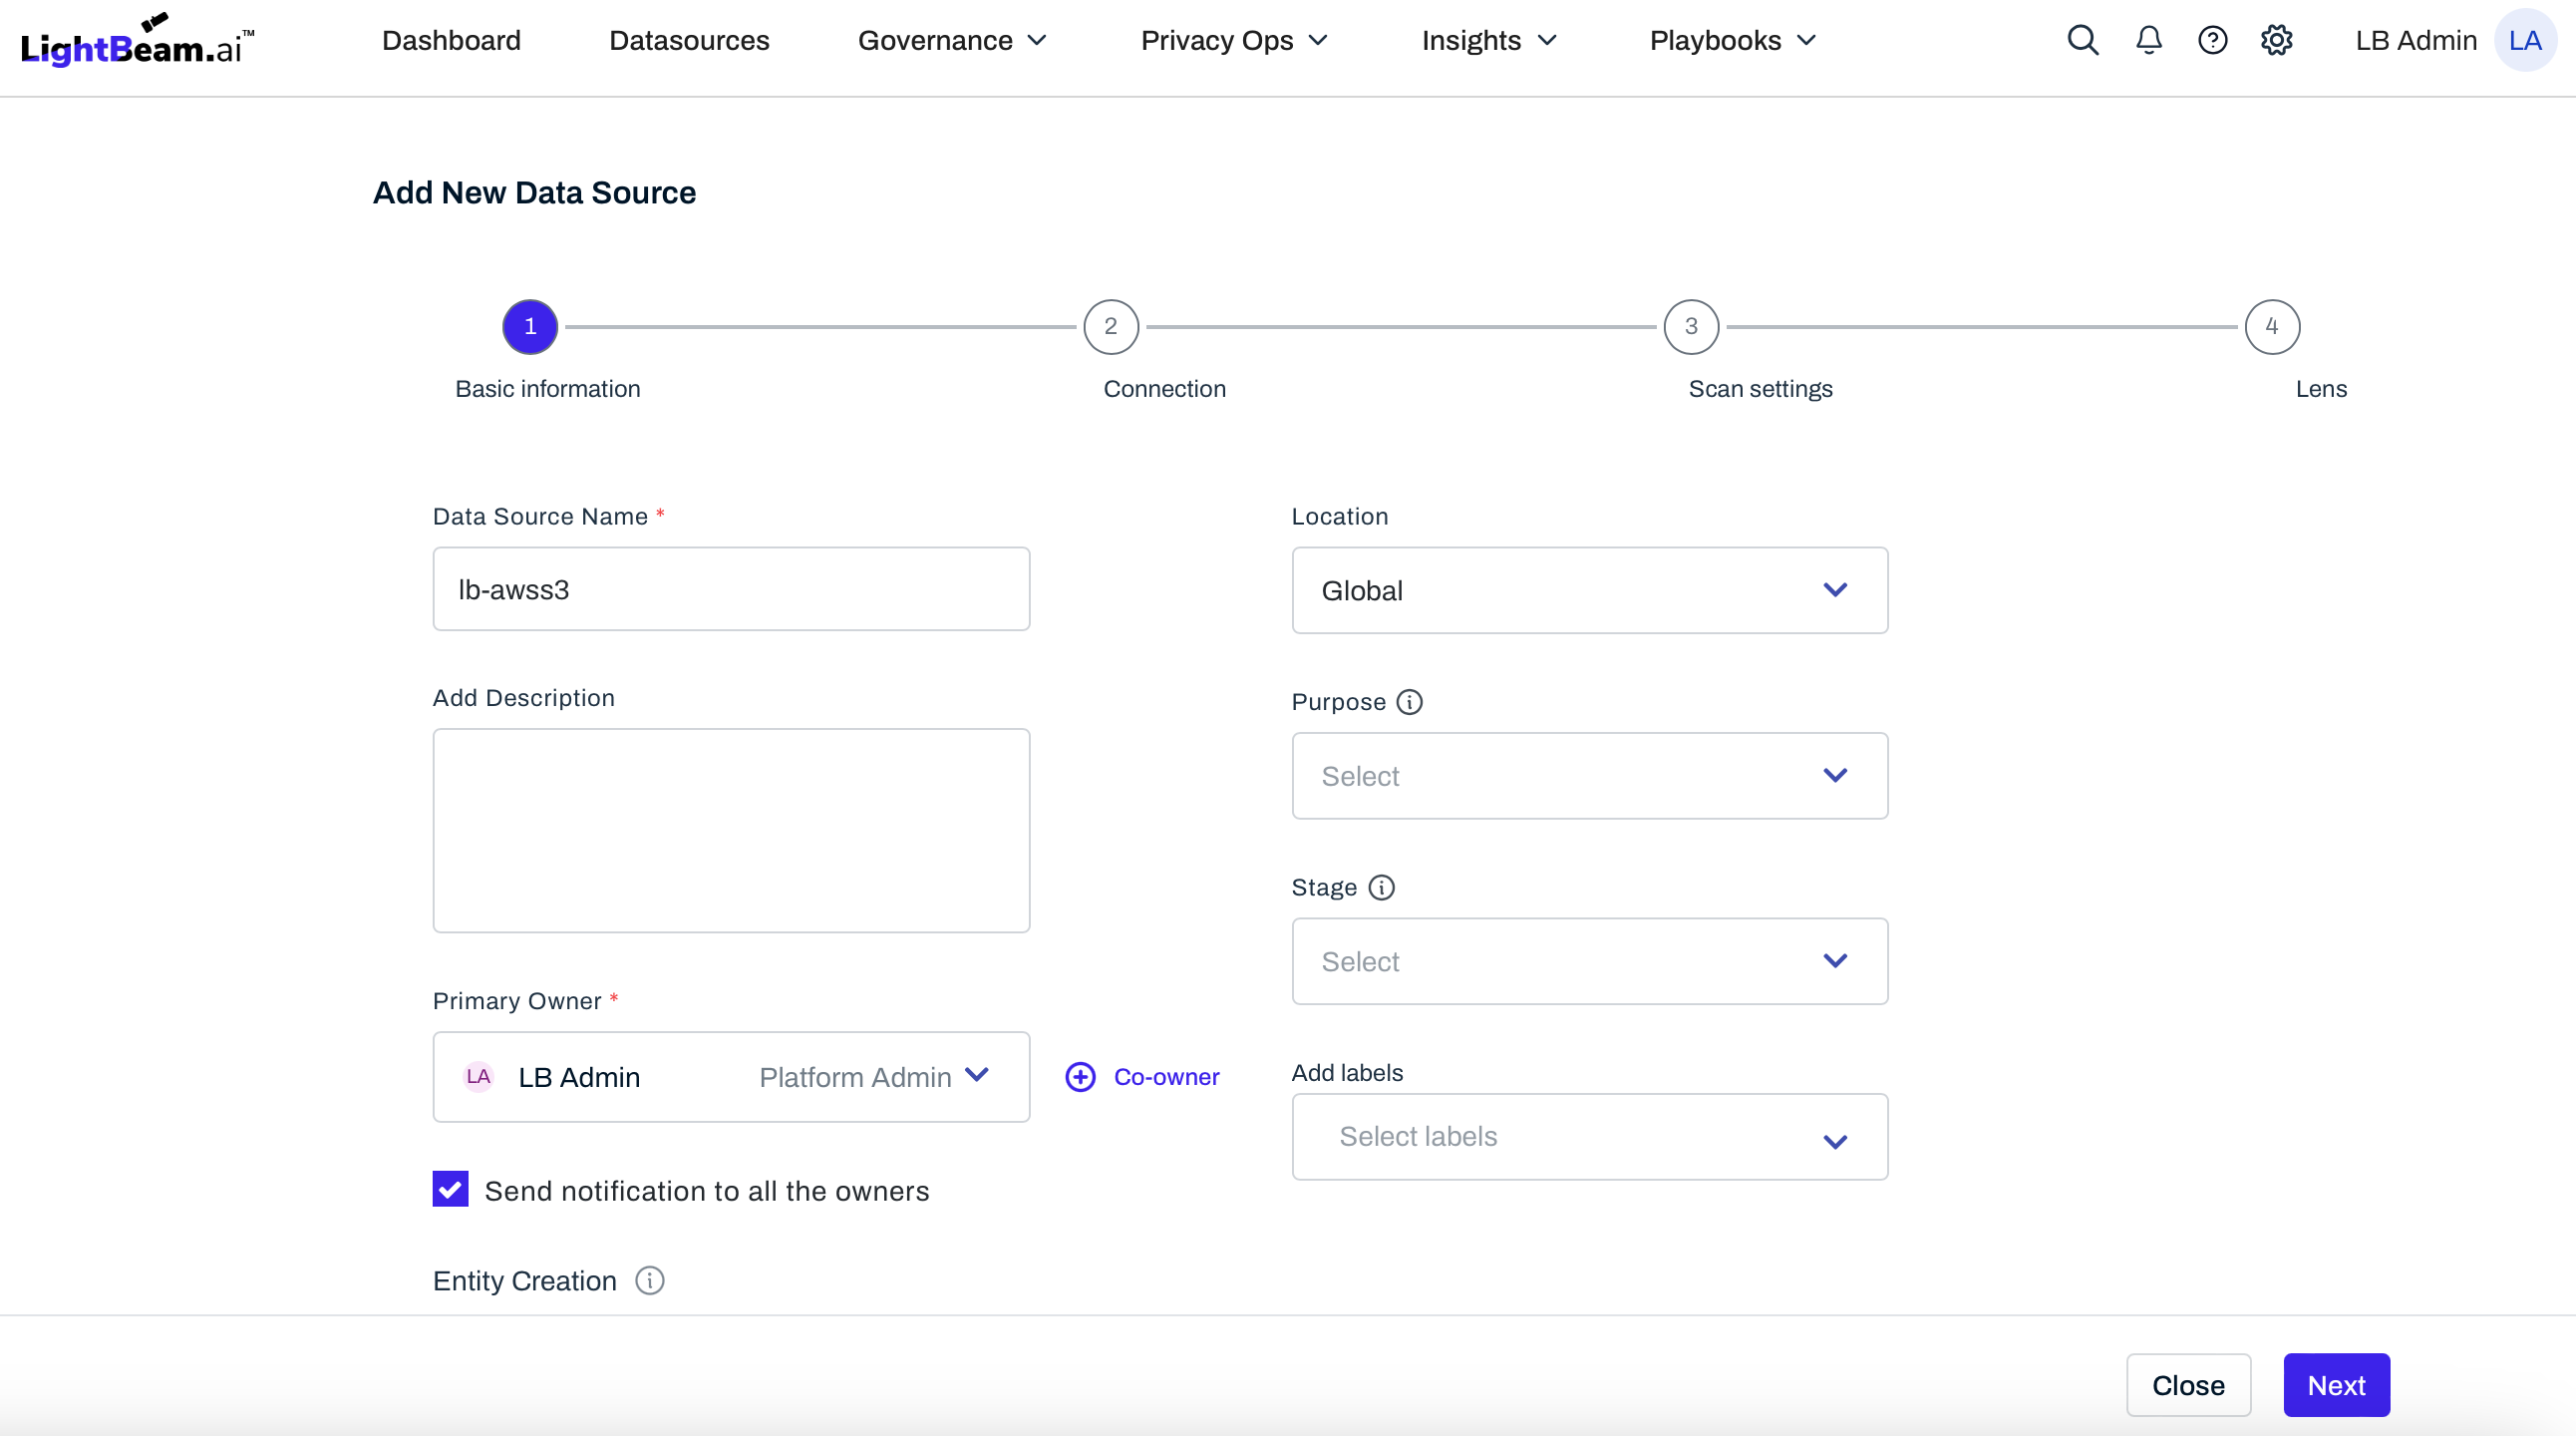Open the settings gear icon
The image size is (2576, 1436).
click(x=2276, y=40)
